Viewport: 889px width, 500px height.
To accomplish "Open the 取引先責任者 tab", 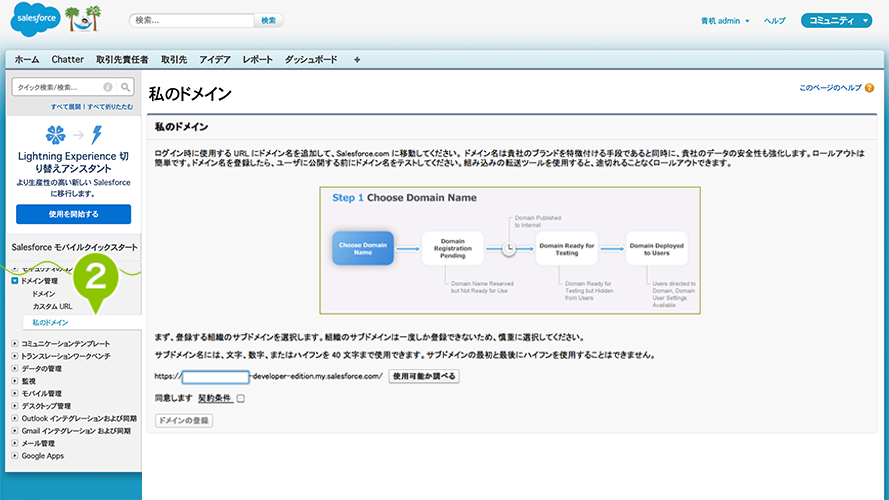I will tap(122, 60).
